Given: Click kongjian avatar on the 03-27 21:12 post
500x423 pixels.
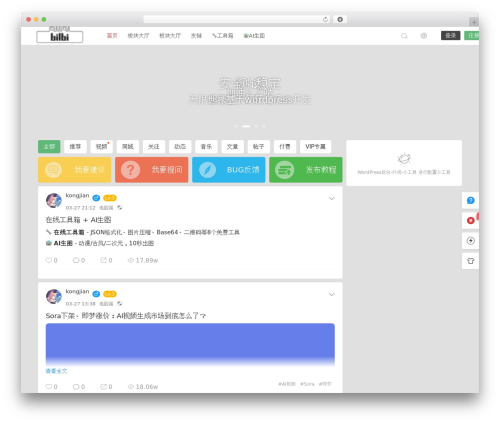Looking at the screenshot, I should (54, 200).
